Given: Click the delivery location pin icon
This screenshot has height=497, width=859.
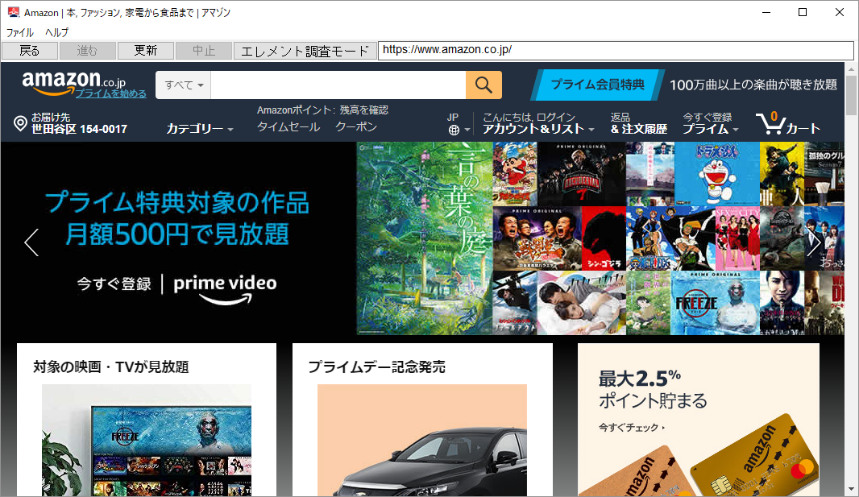Looking at the screenshot, I should pos(20,123).
